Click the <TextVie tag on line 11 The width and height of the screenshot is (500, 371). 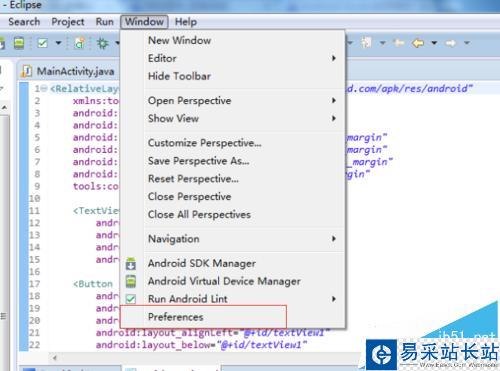96,211
